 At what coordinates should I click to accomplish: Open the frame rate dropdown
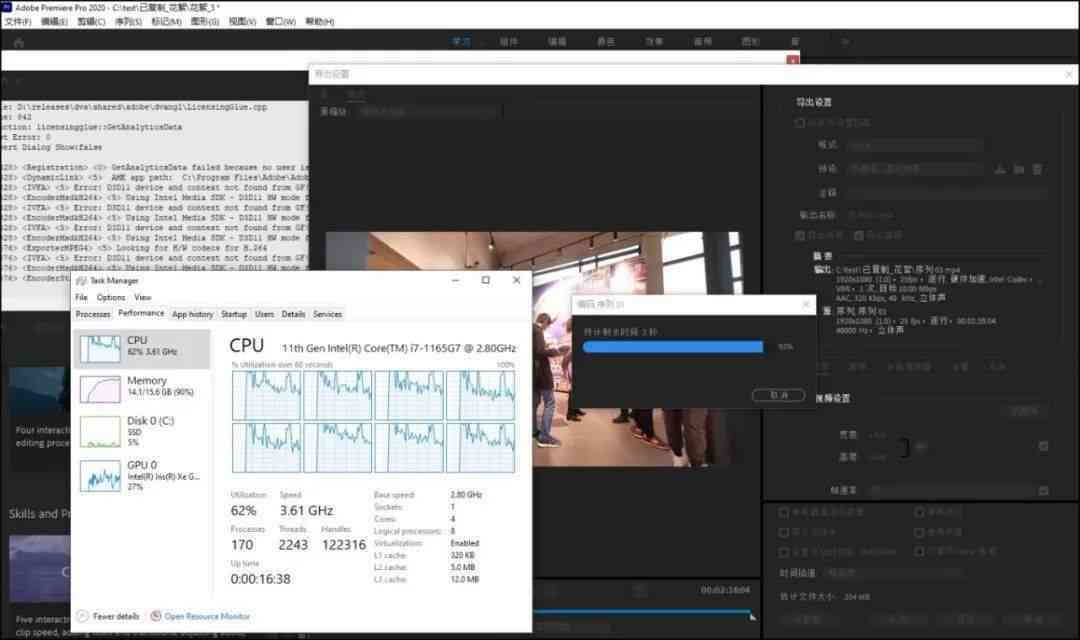click(x=951, y=491)
